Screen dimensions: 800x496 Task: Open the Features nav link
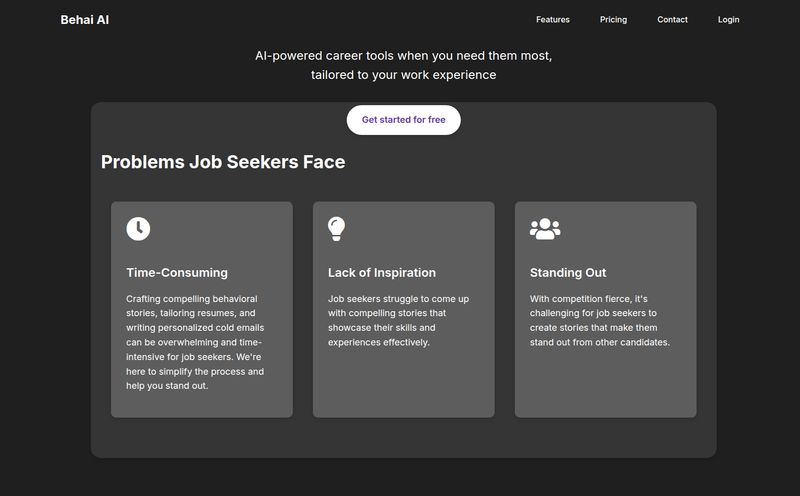click(x=553, y=19)
